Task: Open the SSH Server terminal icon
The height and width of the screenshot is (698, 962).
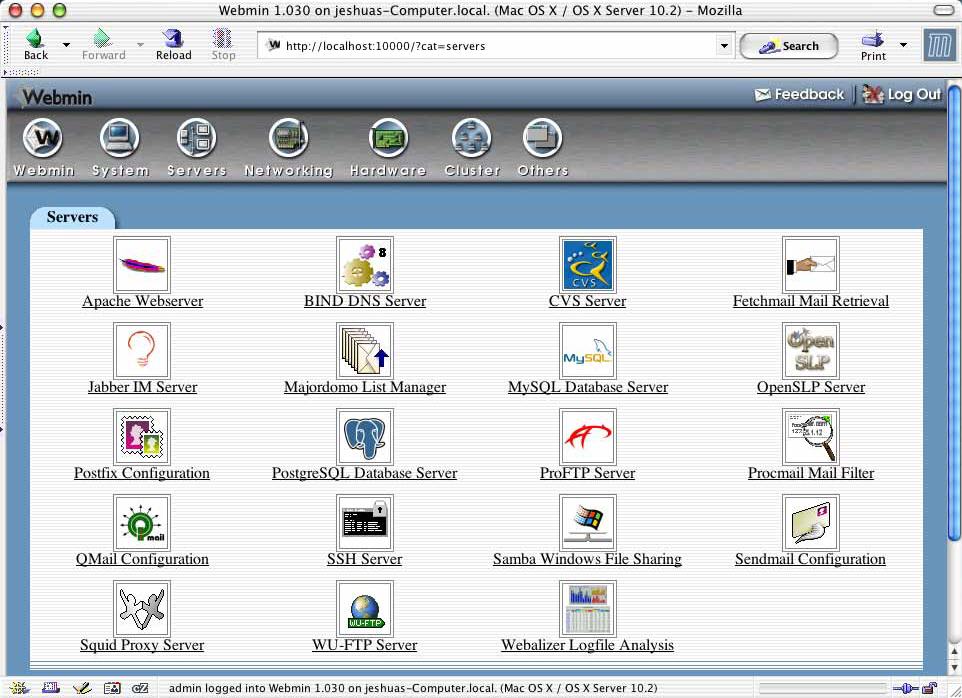Action: (365, 523)
